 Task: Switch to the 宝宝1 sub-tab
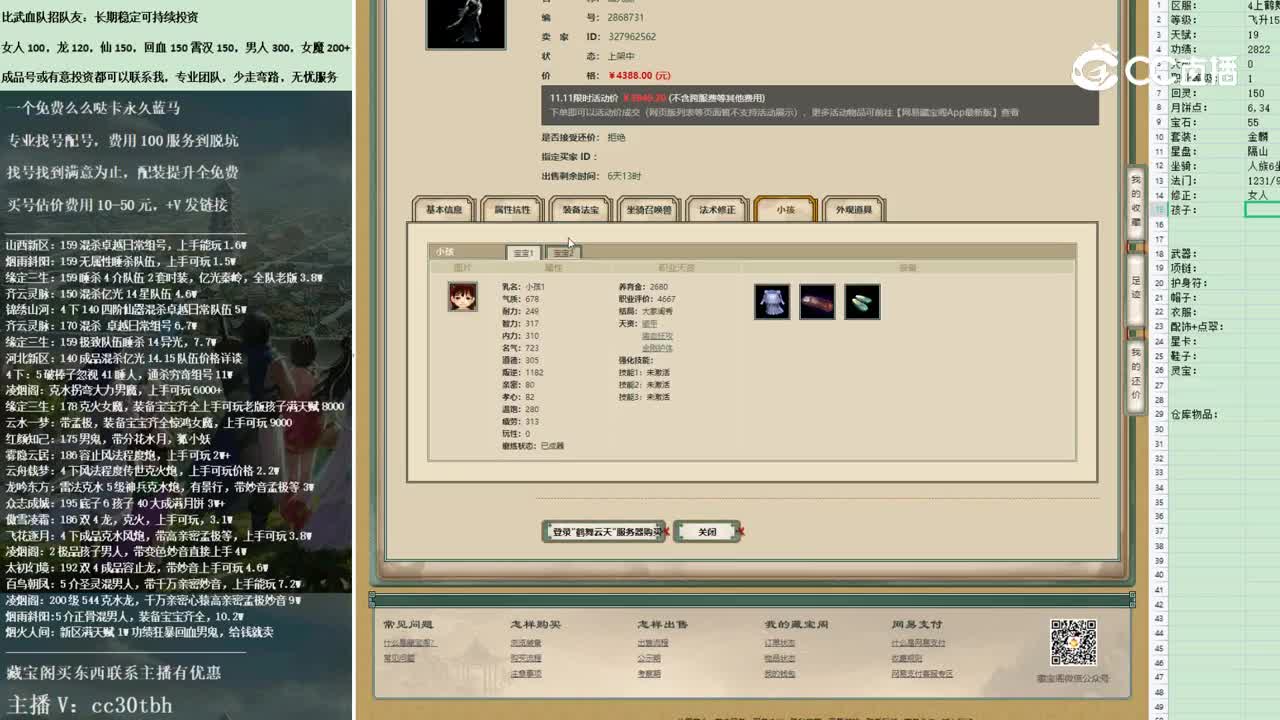(x=523, y=253)
